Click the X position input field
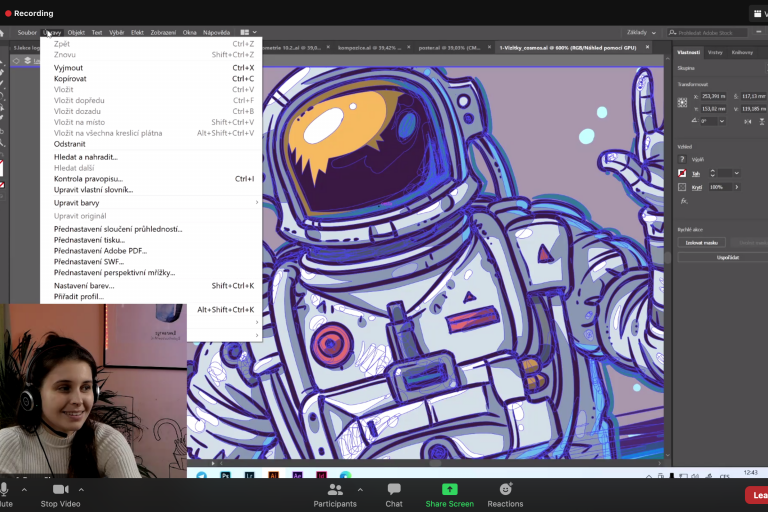Image resolution: width=768 pixels, height=512 pixels. click(711, 96)
